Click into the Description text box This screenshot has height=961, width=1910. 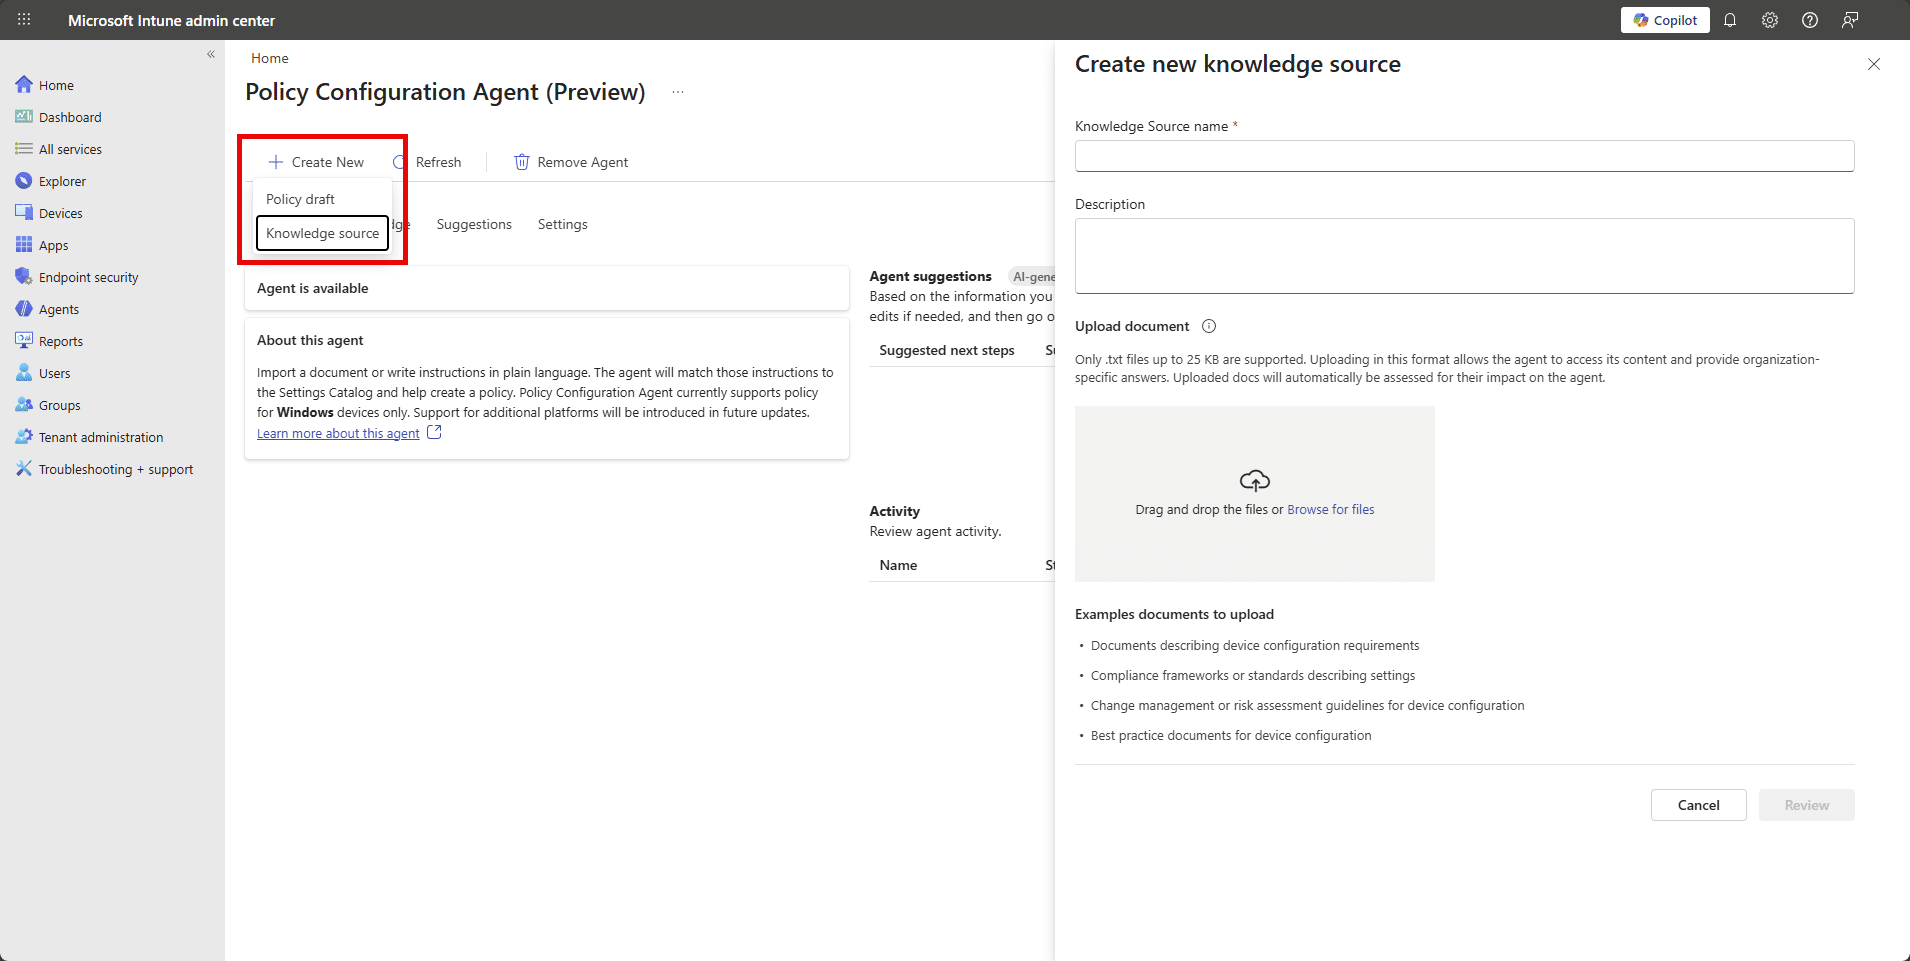tap(1464, 256)
